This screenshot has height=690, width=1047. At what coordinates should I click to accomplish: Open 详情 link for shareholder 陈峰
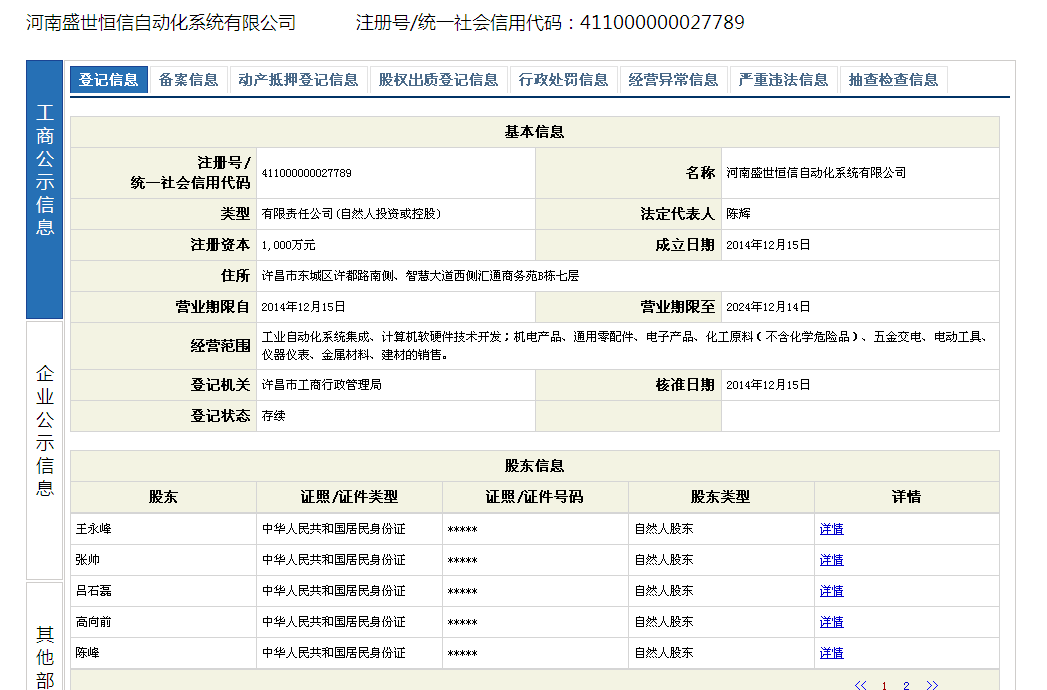coord(831,653)
